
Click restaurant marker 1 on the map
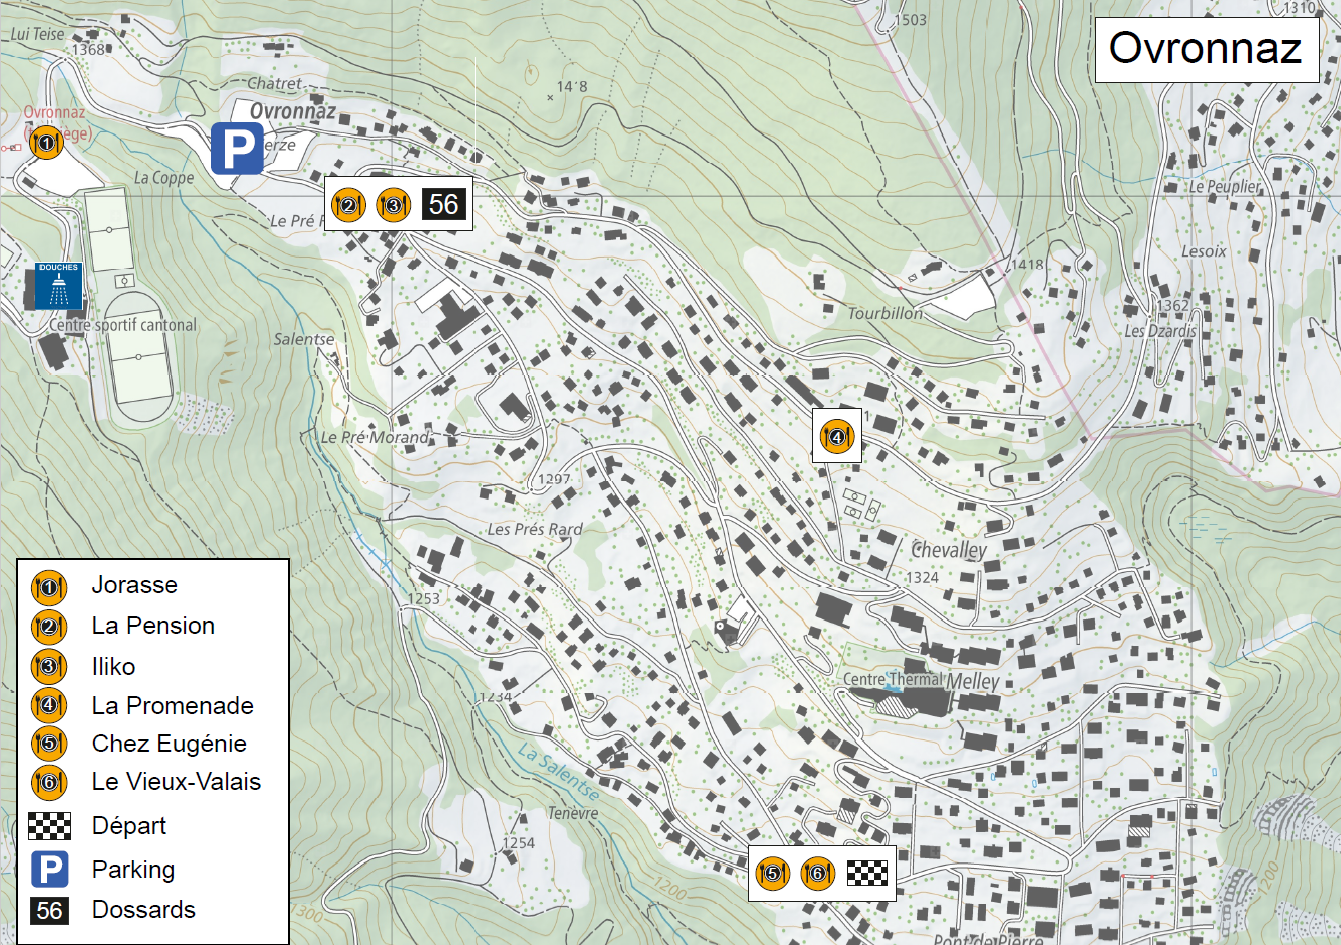(x=46, y=143)
